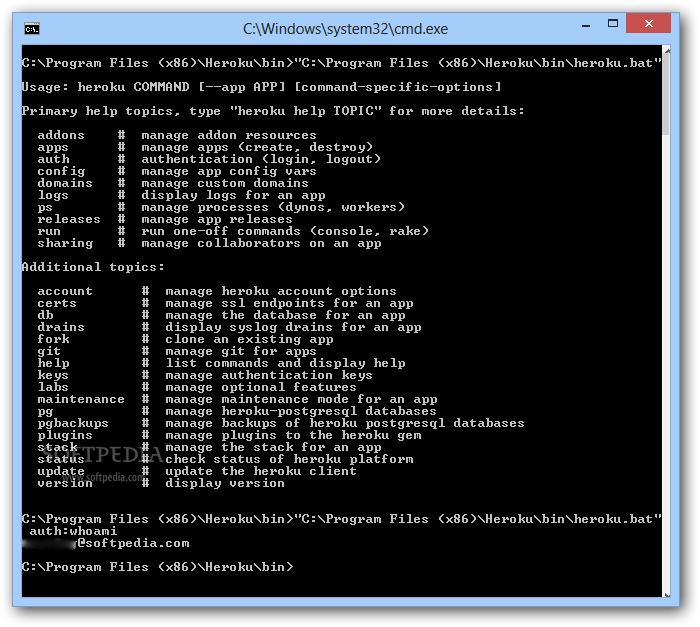Click the 'keys' topic text

click(53, 376)
